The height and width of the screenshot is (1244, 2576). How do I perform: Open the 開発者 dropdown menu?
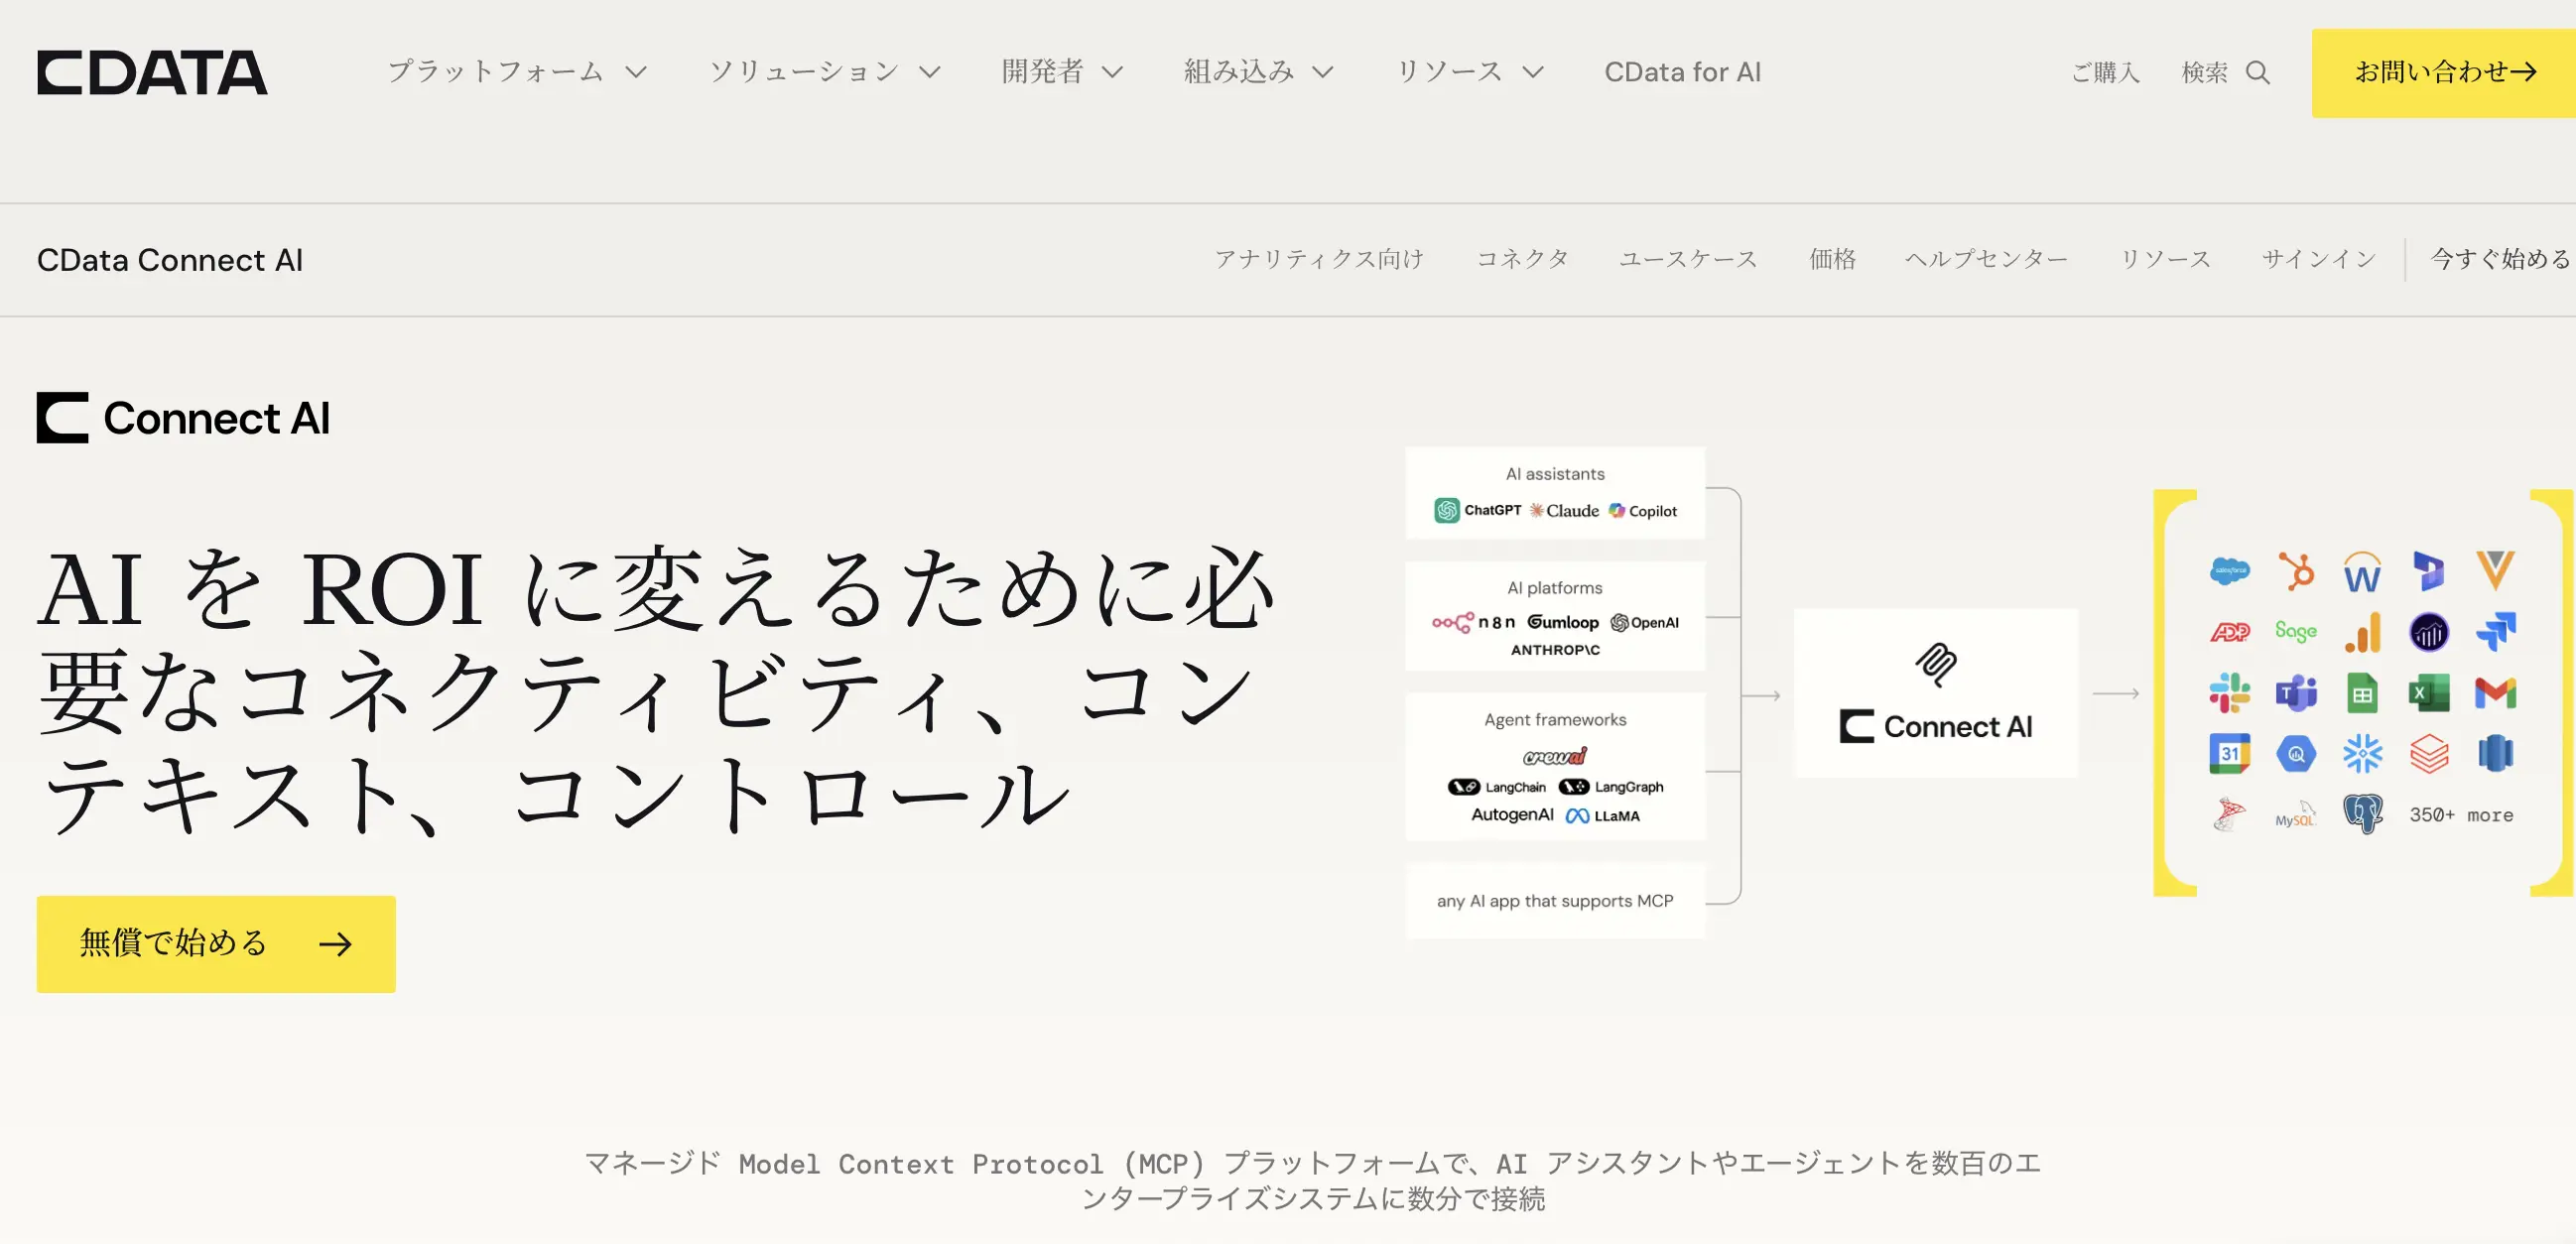(x=1063, y=72)
